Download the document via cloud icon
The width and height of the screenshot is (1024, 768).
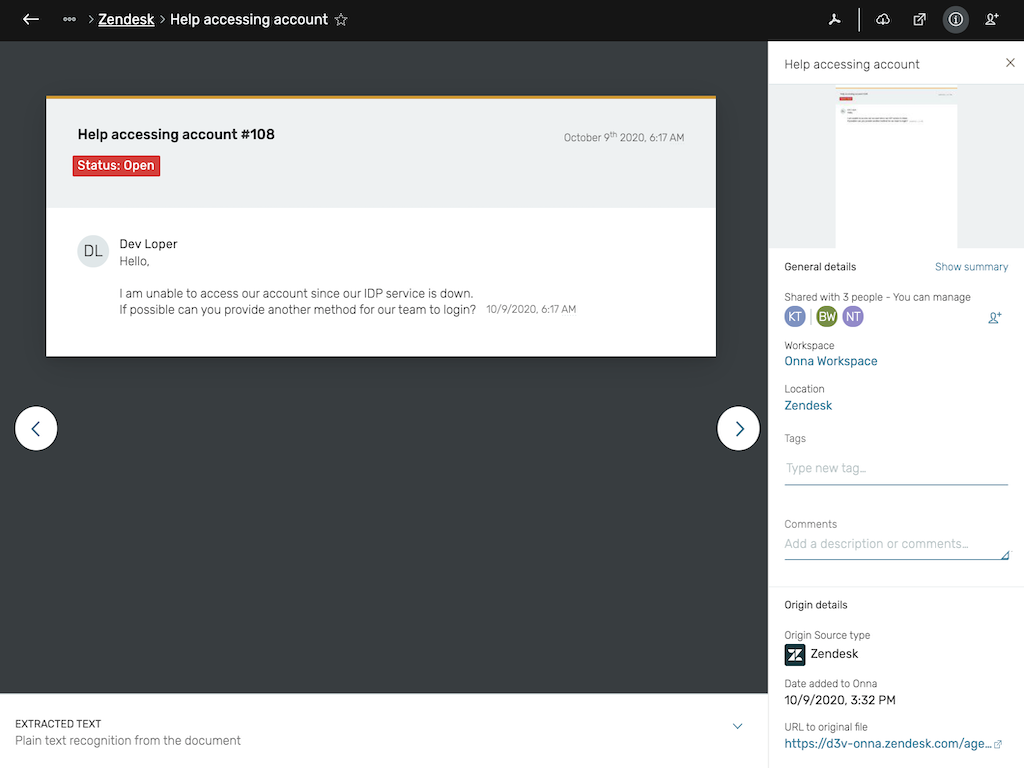(883, 19)
